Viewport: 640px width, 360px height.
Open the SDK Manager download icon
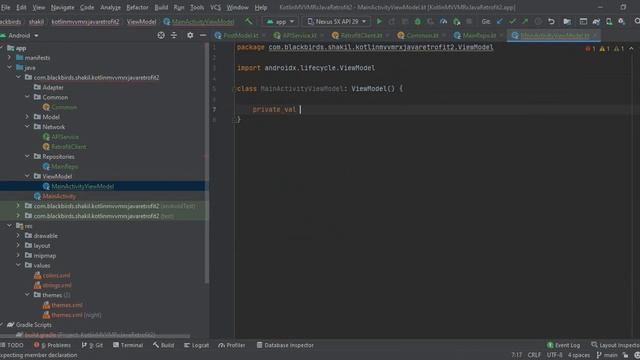[x=621, y=21]
